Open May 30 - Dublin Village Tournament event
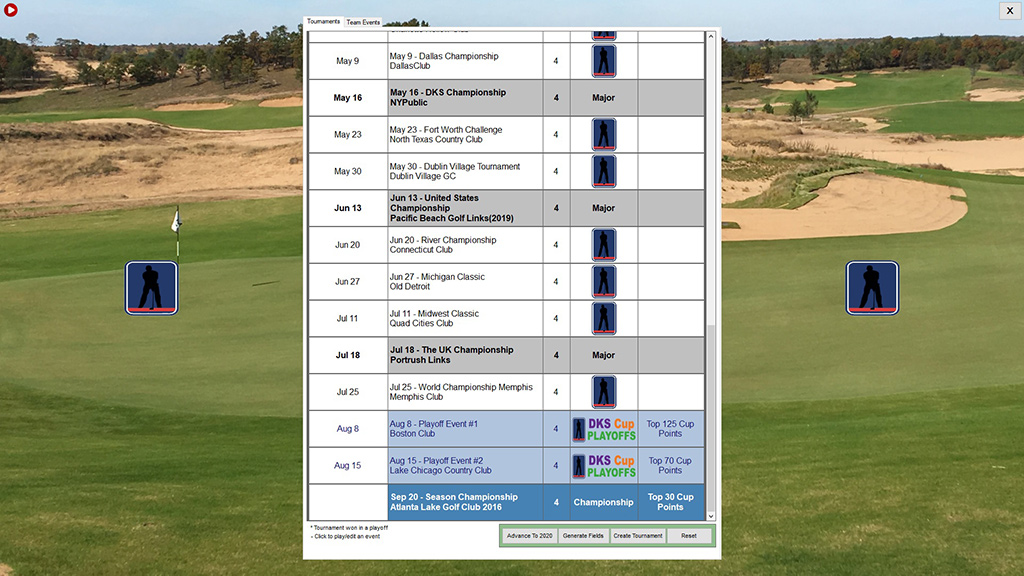 [465, 171]
